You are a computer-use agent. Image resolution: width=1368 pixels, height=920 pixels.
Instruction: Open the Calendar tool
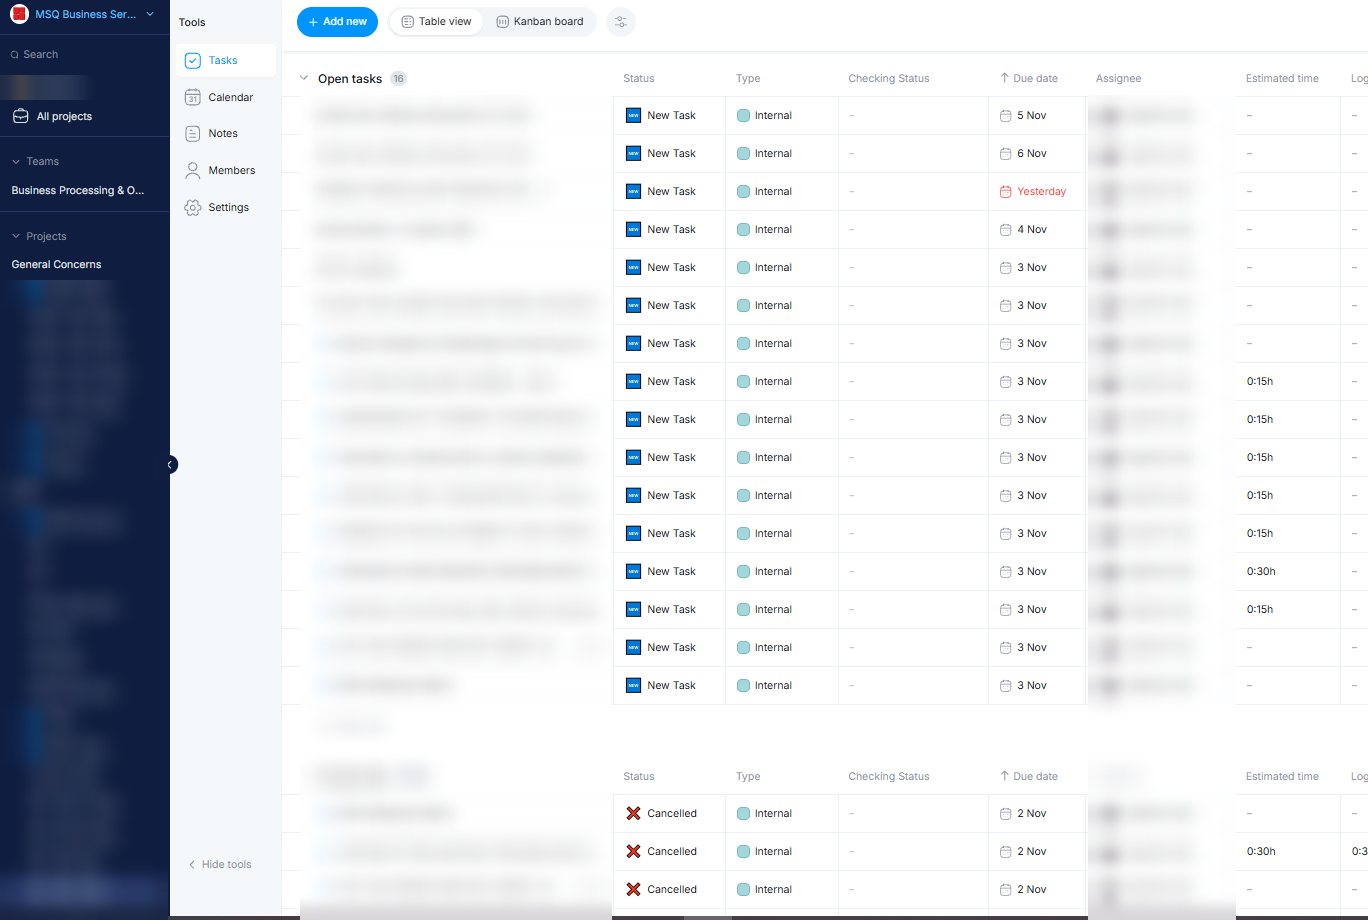(225, 97)
